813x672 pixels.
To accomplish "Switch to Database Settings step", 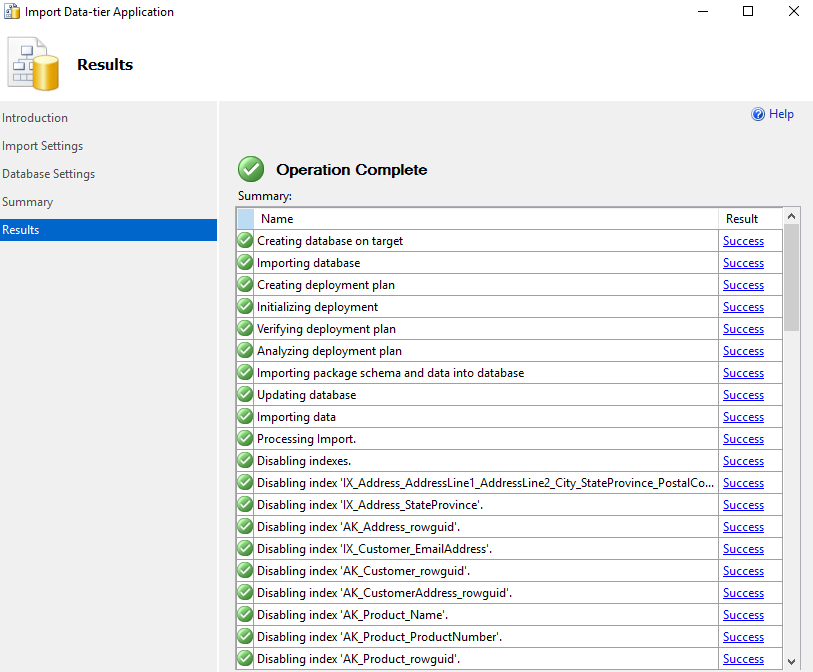I will [x=49, y=174].
